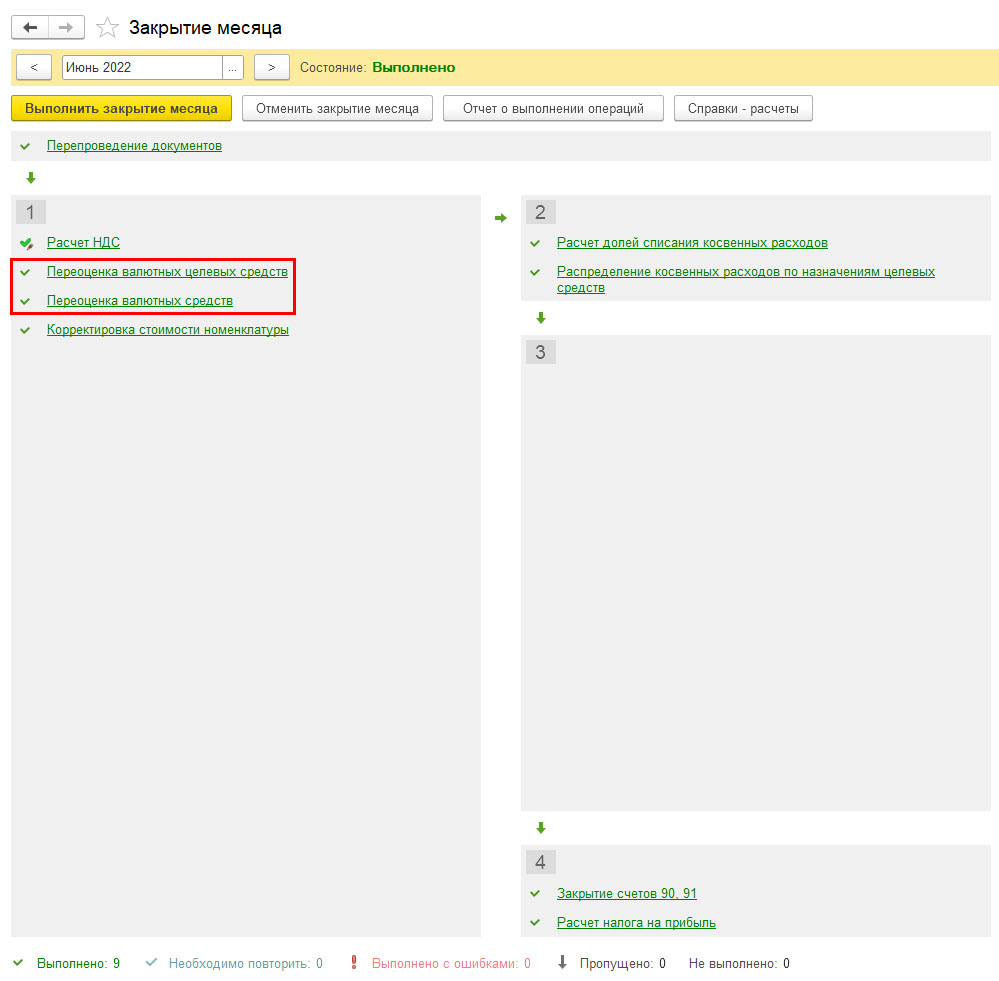Open Отчет о выполнении операций
The image size is (999, 981).
coord(553,108)
